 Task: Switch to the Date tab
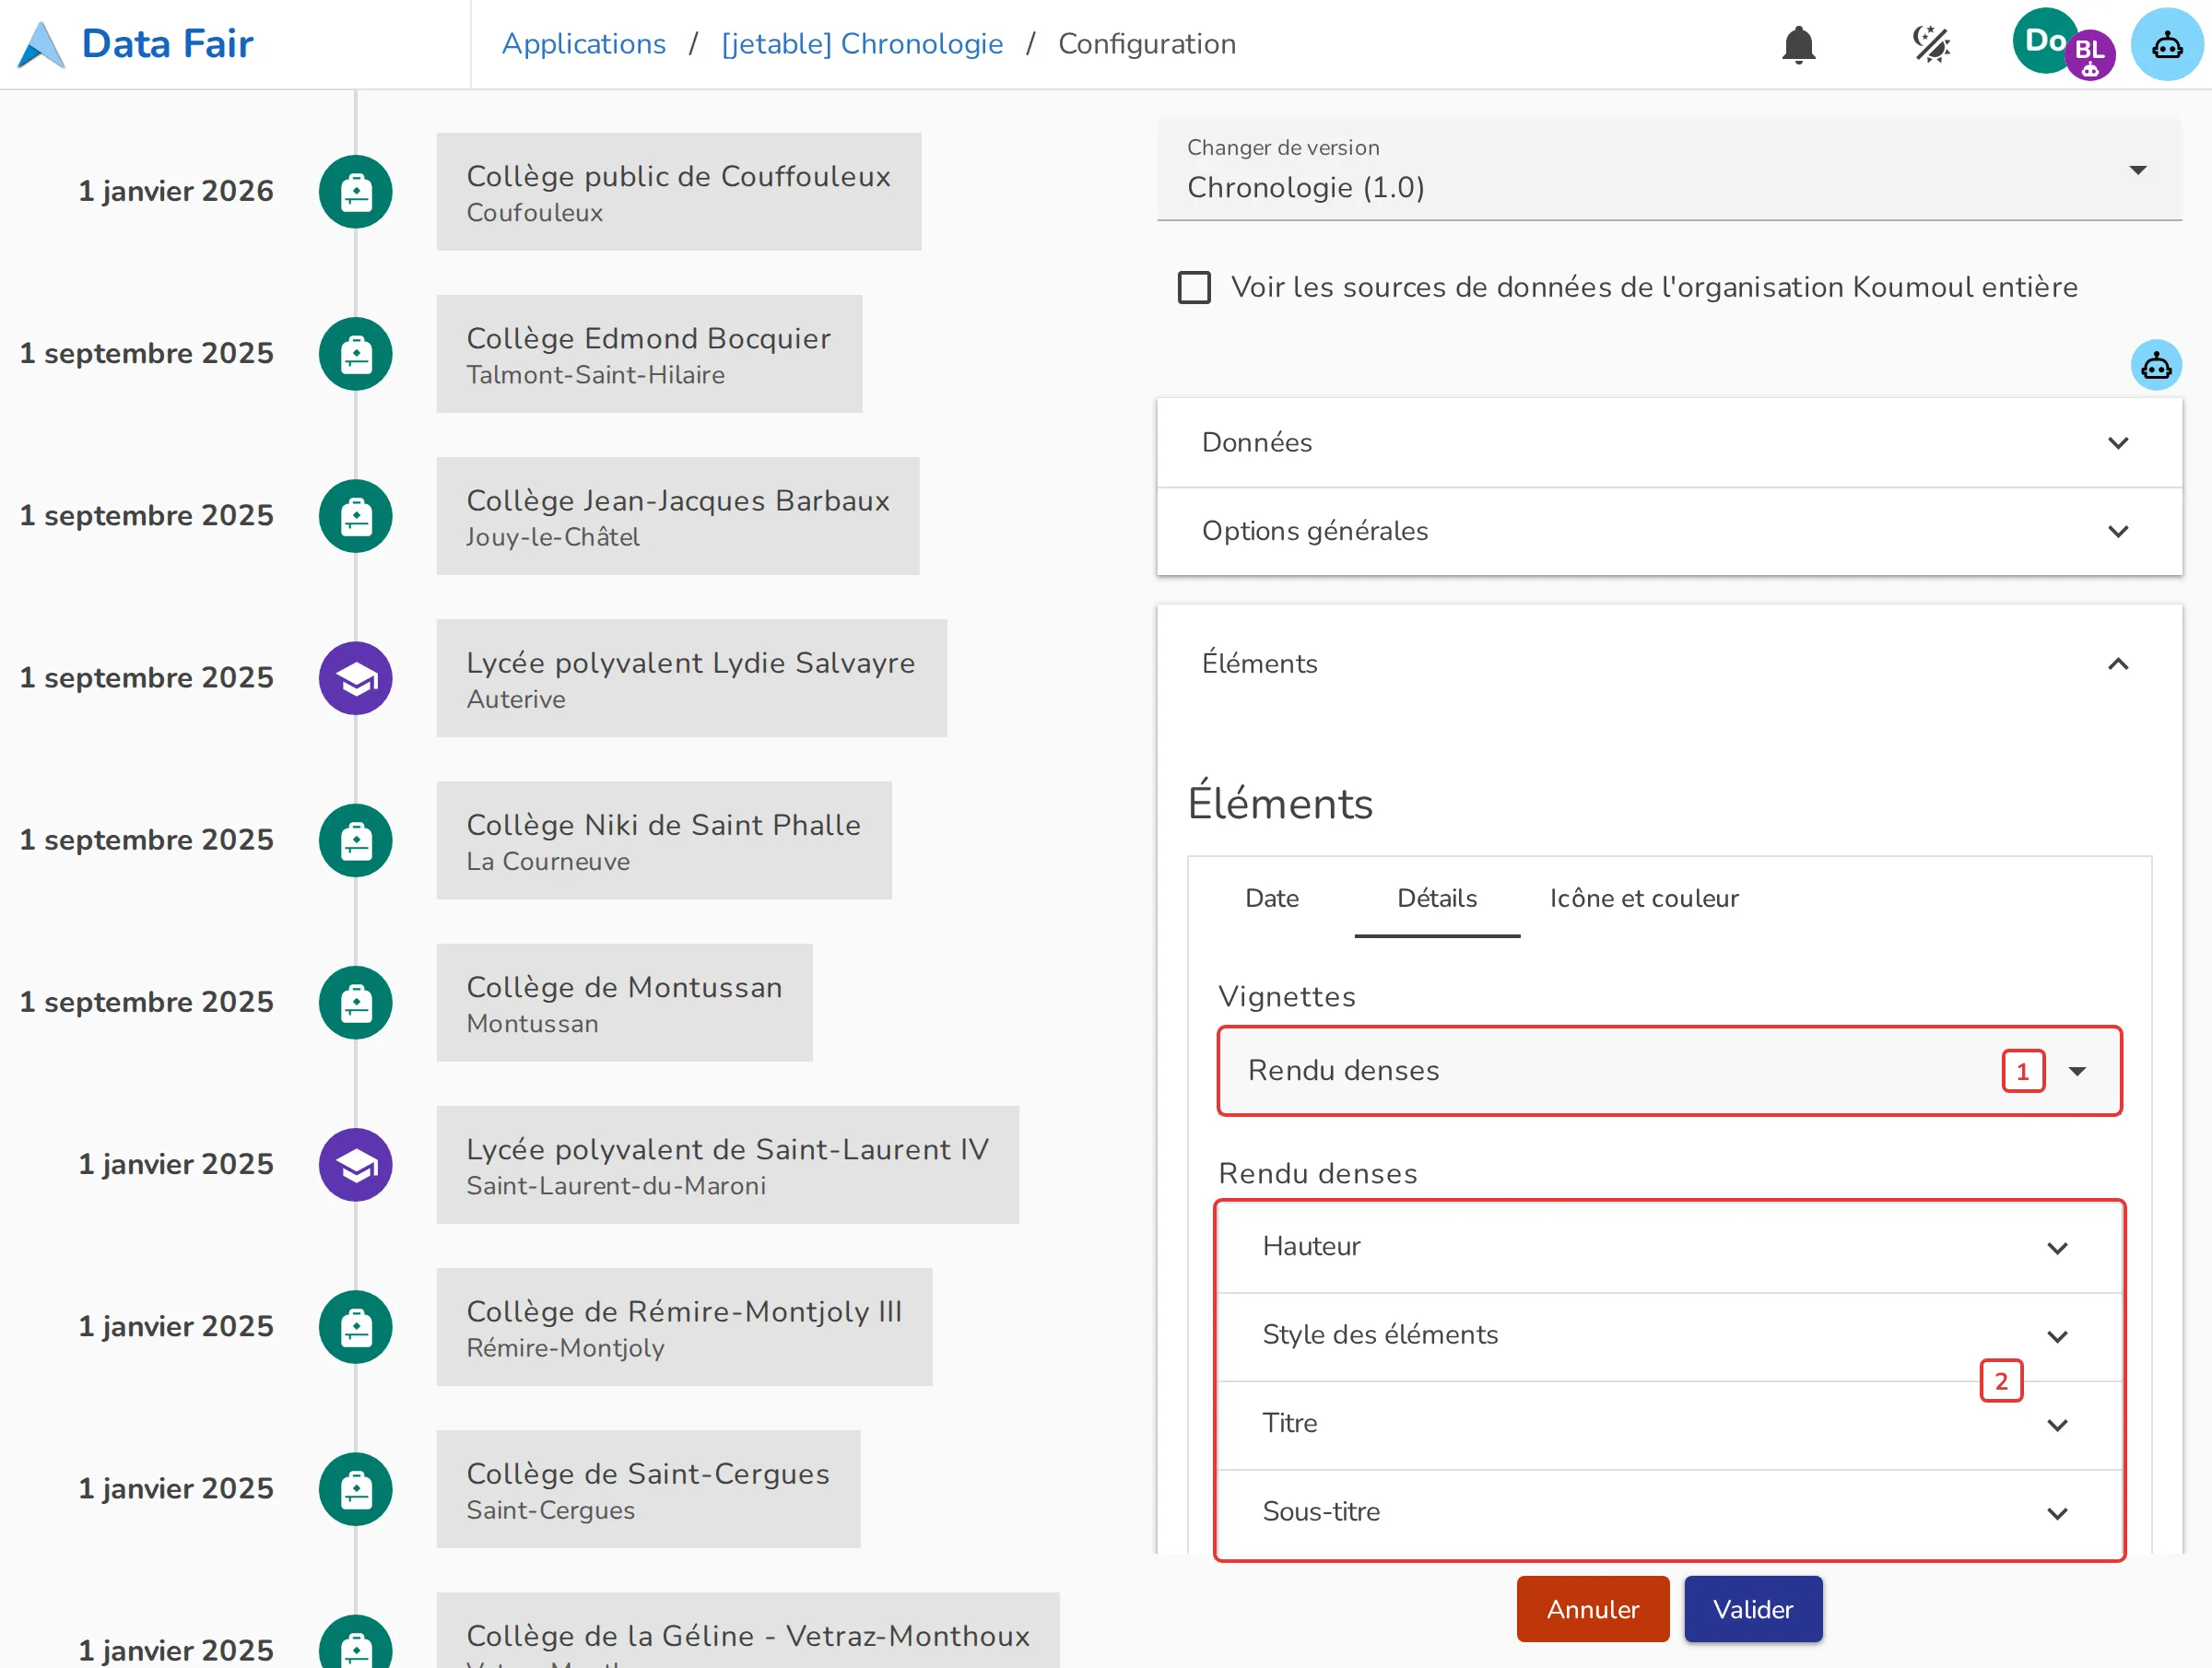[x=1272, y=898]
